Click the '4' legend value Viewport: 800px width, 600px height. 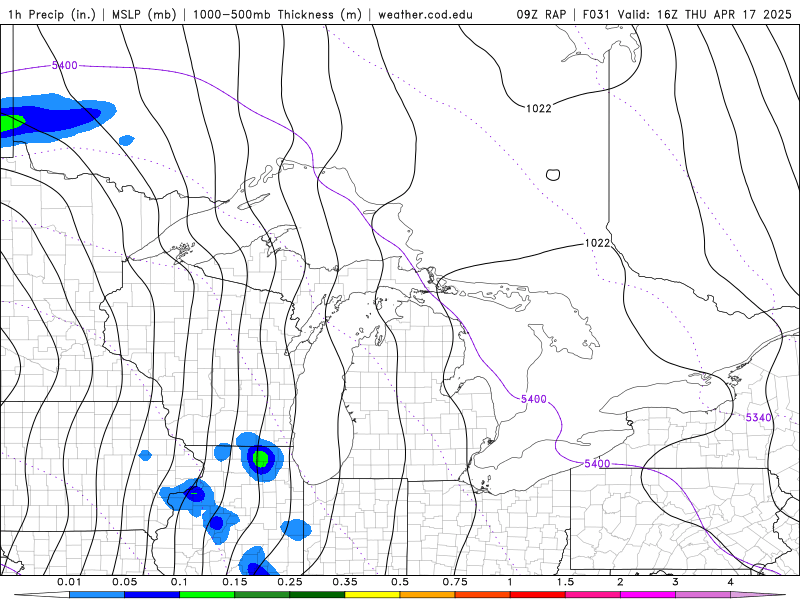click(x=731, y=582)
